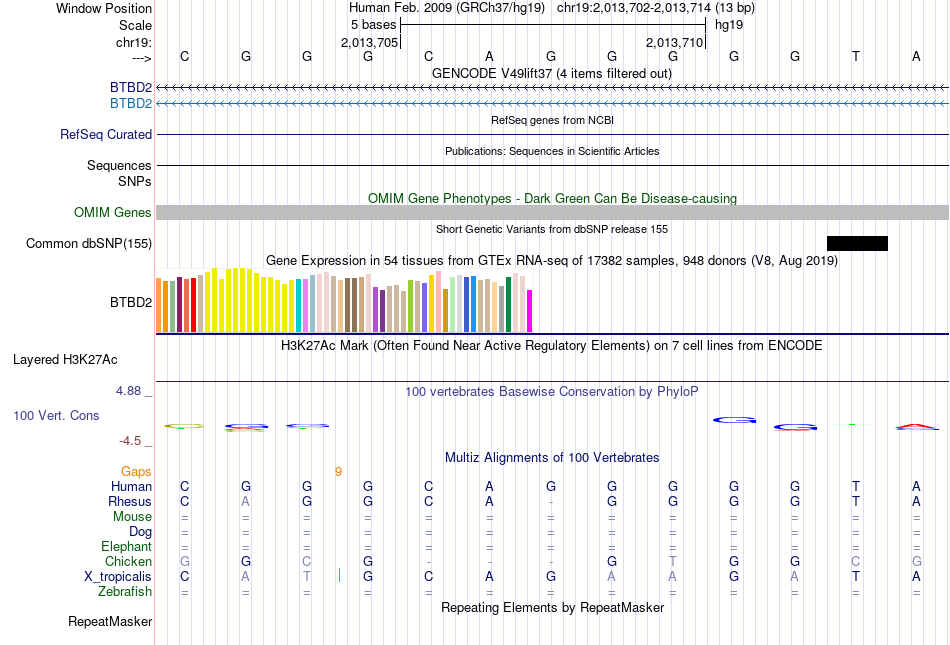Click 'Human Feb. 2009 (GRCh37/hg19)' assembly text
950x645 pixels.
tap(447, 8)
